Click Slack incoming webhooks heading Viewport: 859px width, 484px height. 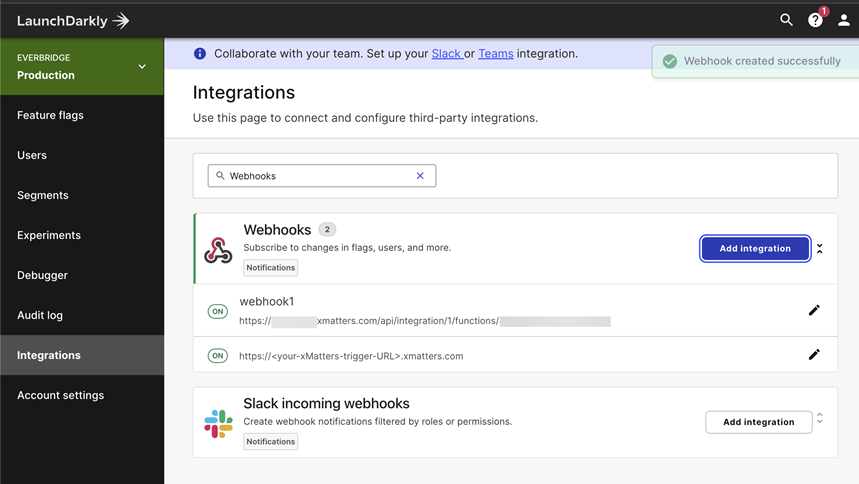(x=327, y=403)
